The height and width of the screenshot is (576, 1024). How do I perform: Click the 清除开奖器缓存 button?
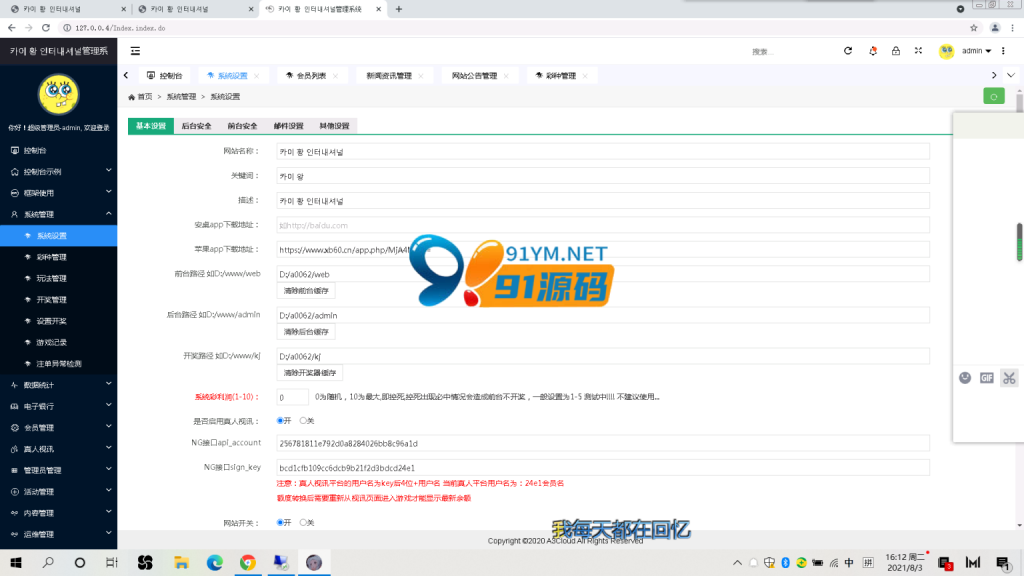point(310,373)
